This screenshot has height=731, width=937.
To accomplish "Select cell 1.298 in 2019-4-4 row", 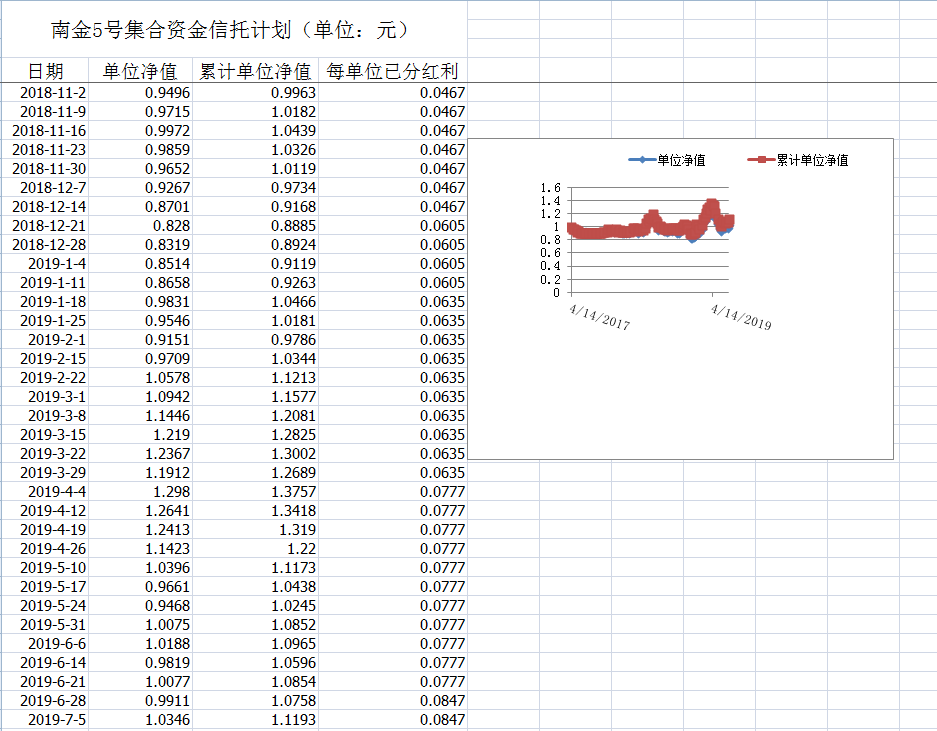I will click(x=140, y=492).
